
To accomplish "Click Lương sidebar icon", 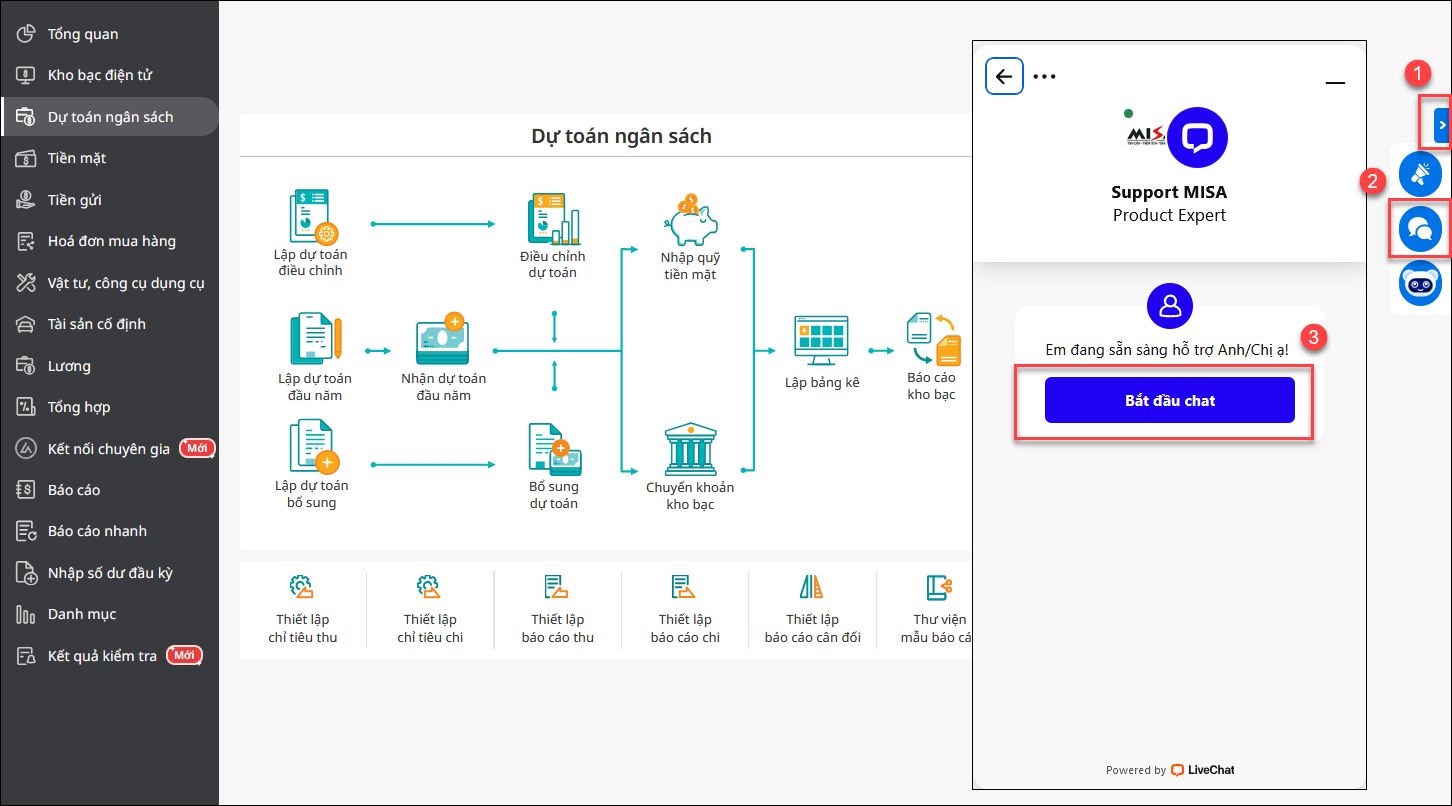I will [27, 366].
